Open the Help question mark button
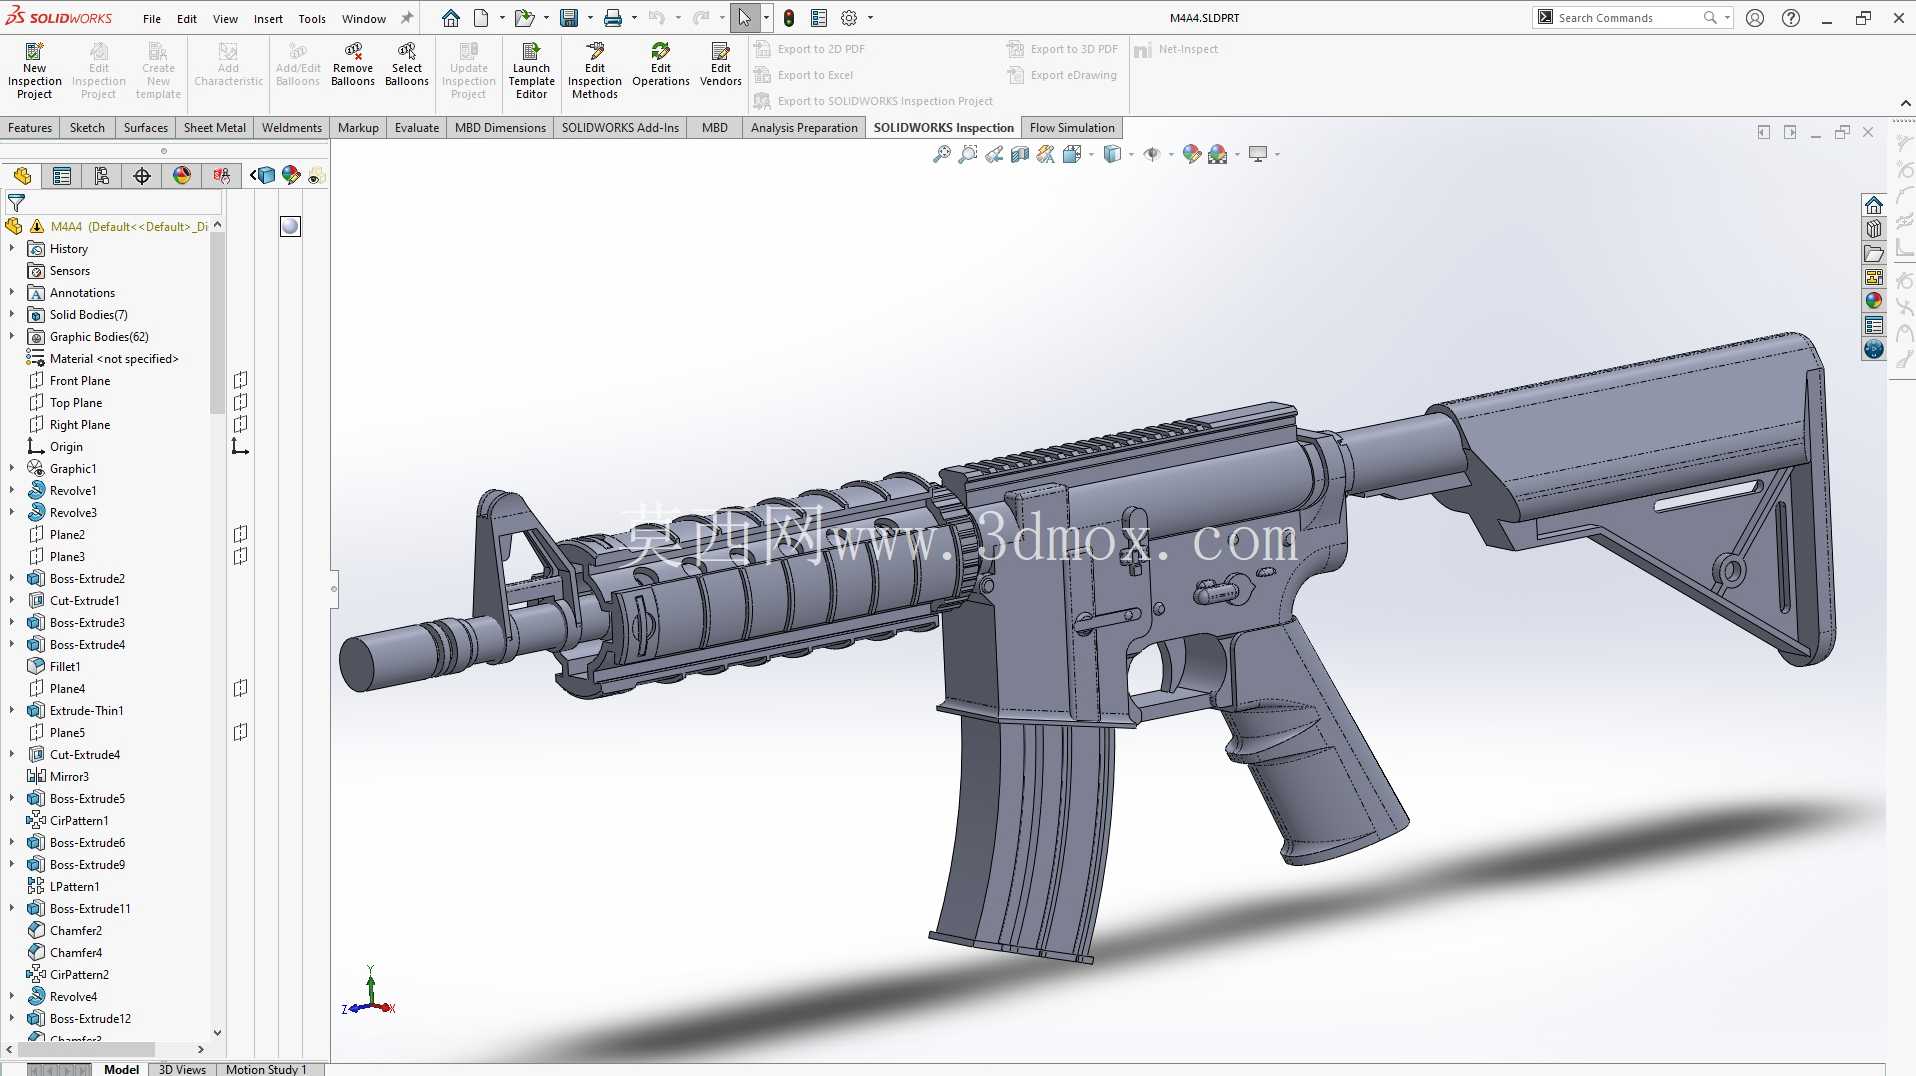 [1791, 18]
